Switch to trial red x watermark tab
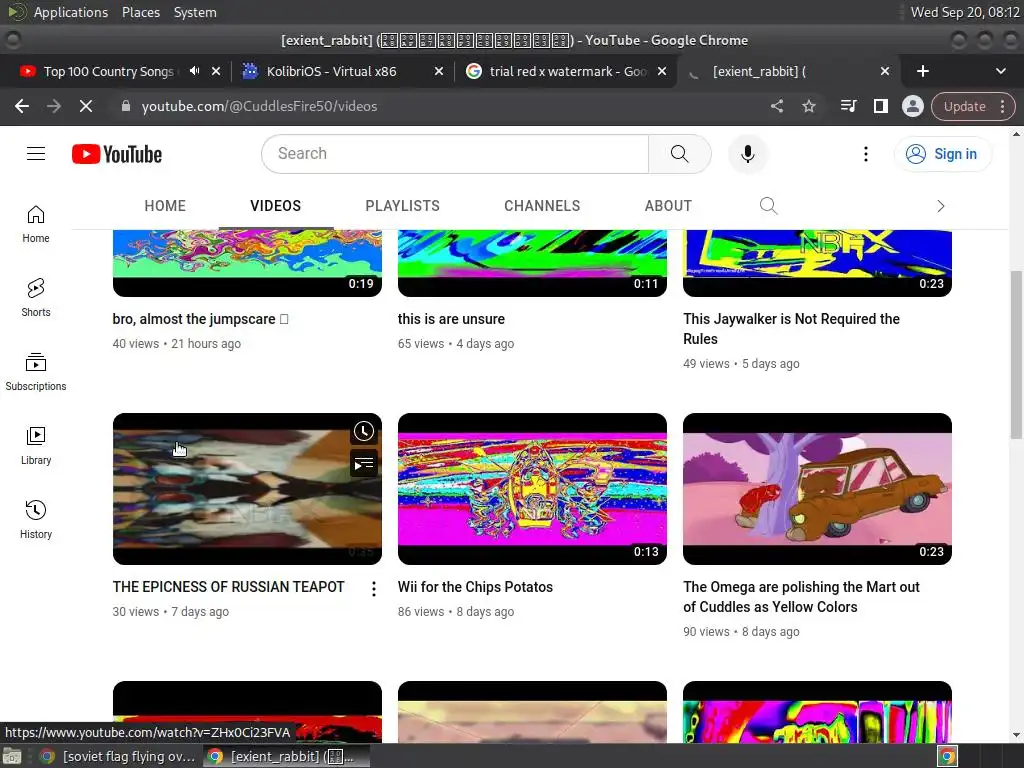The width and height of the screenshot is (1024, 768). 567,71
